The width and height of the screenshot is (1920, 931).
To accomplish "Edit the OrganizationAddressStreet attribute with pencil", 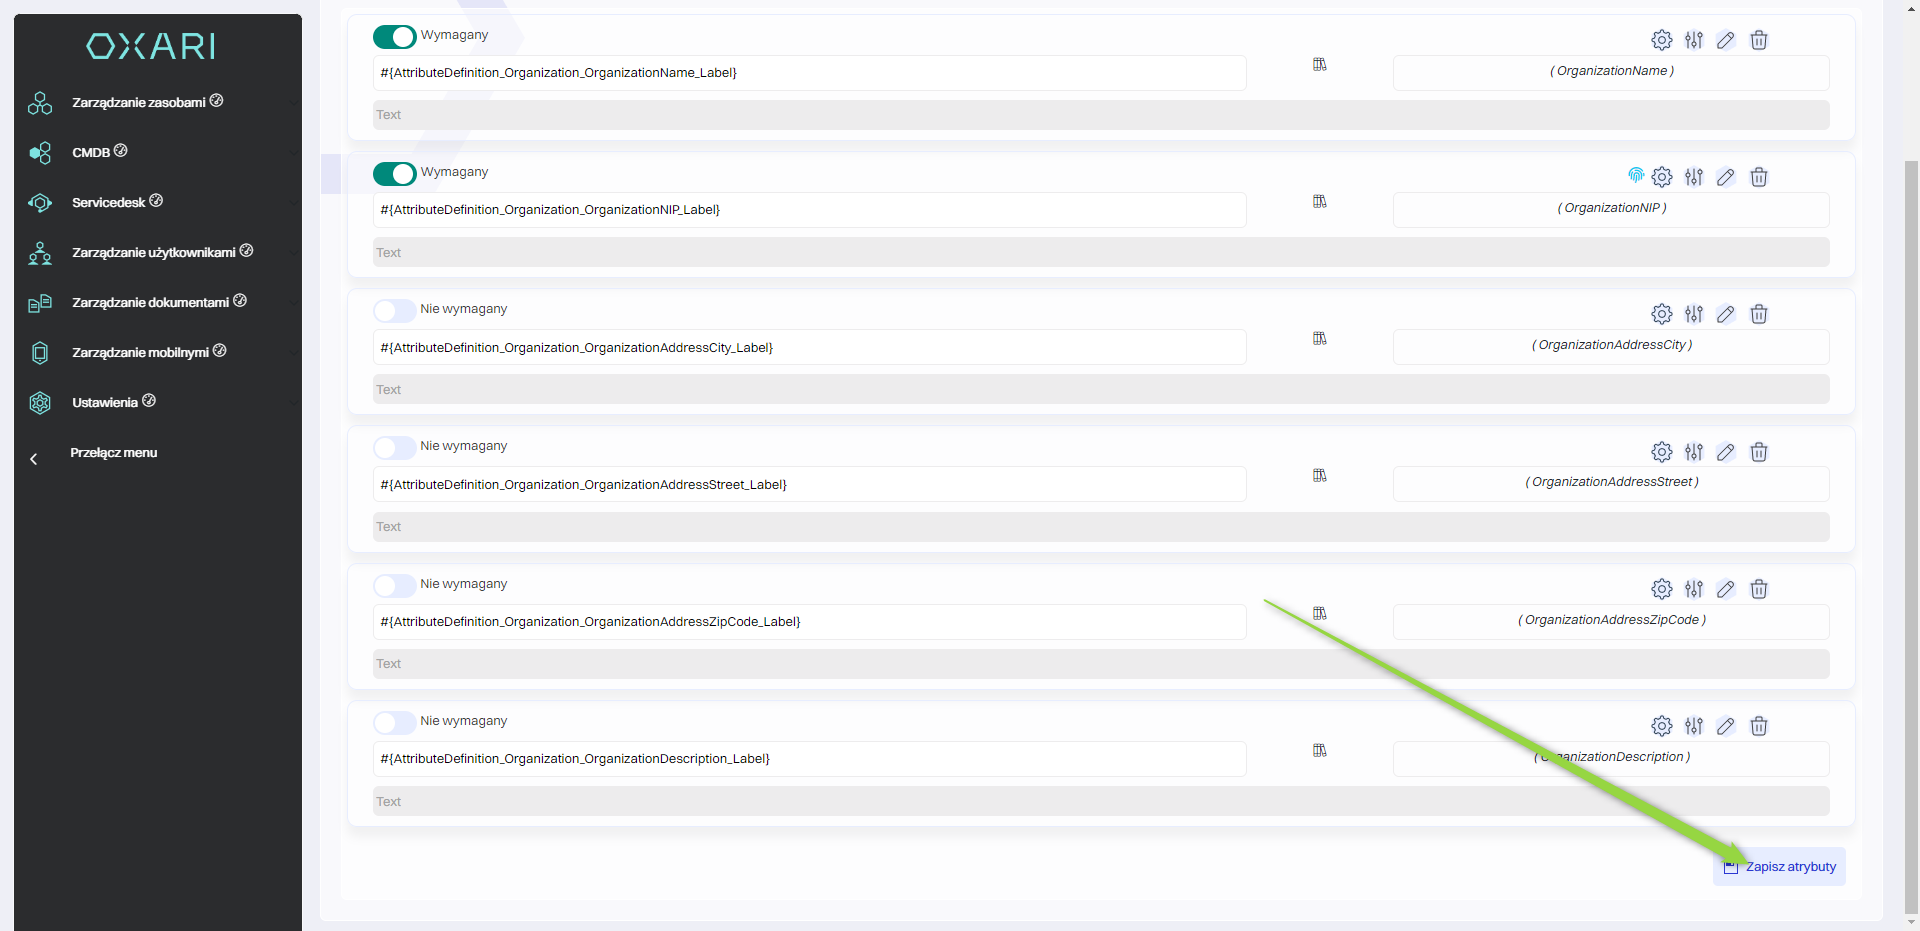I will (1725, 452).
